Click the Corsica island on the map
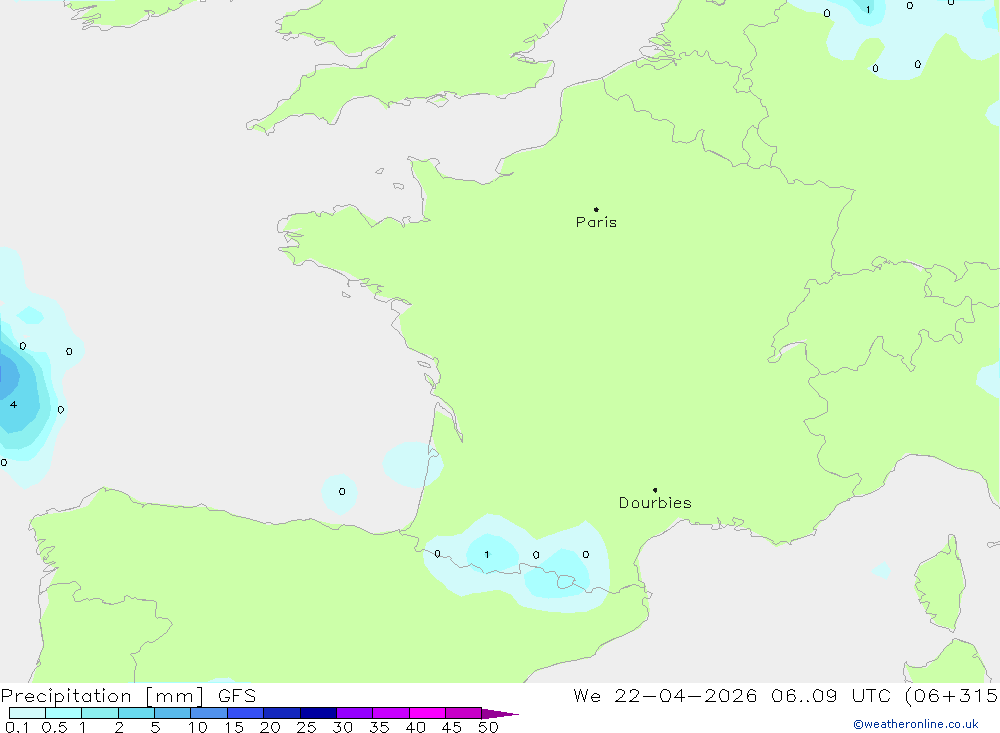Image resolution: width=1000 pixels, height=733 pixels. 940,584
